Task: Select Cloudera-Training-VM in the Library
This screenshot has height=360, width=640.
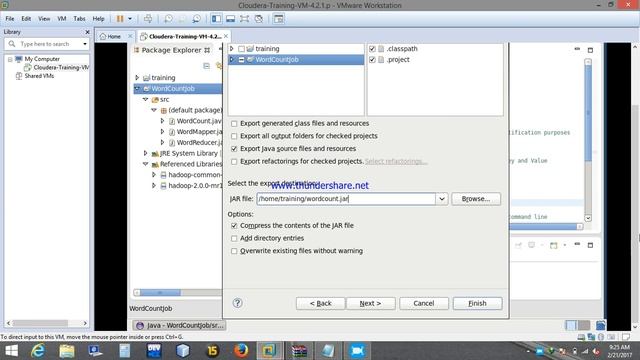Action: (61, 67)
